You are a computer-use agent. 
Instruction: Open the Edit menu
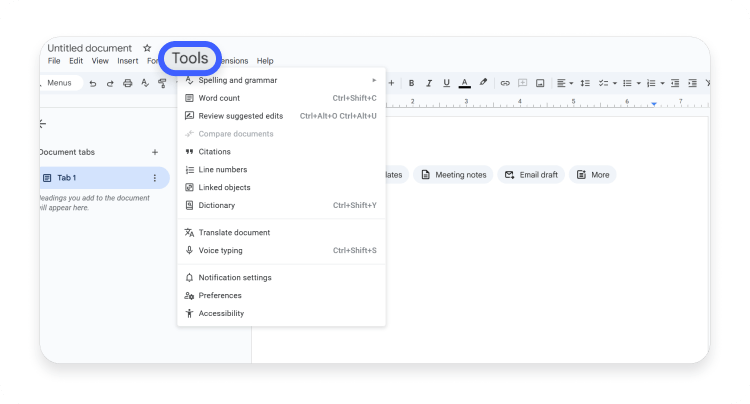tap(76, 61)
